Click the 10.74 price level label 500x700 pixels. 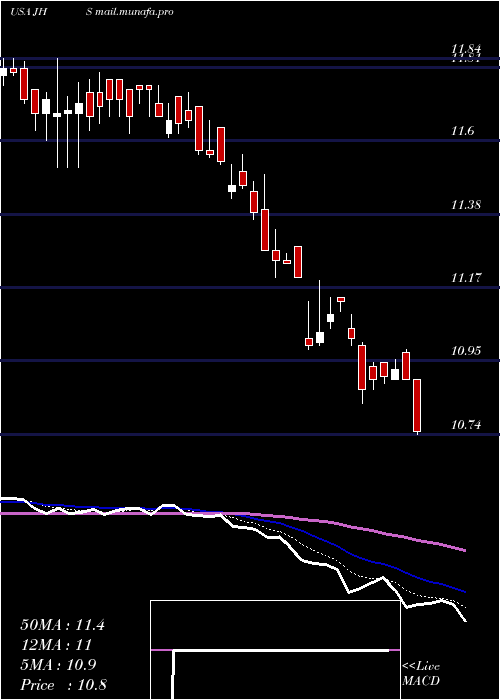click(467, 425)
